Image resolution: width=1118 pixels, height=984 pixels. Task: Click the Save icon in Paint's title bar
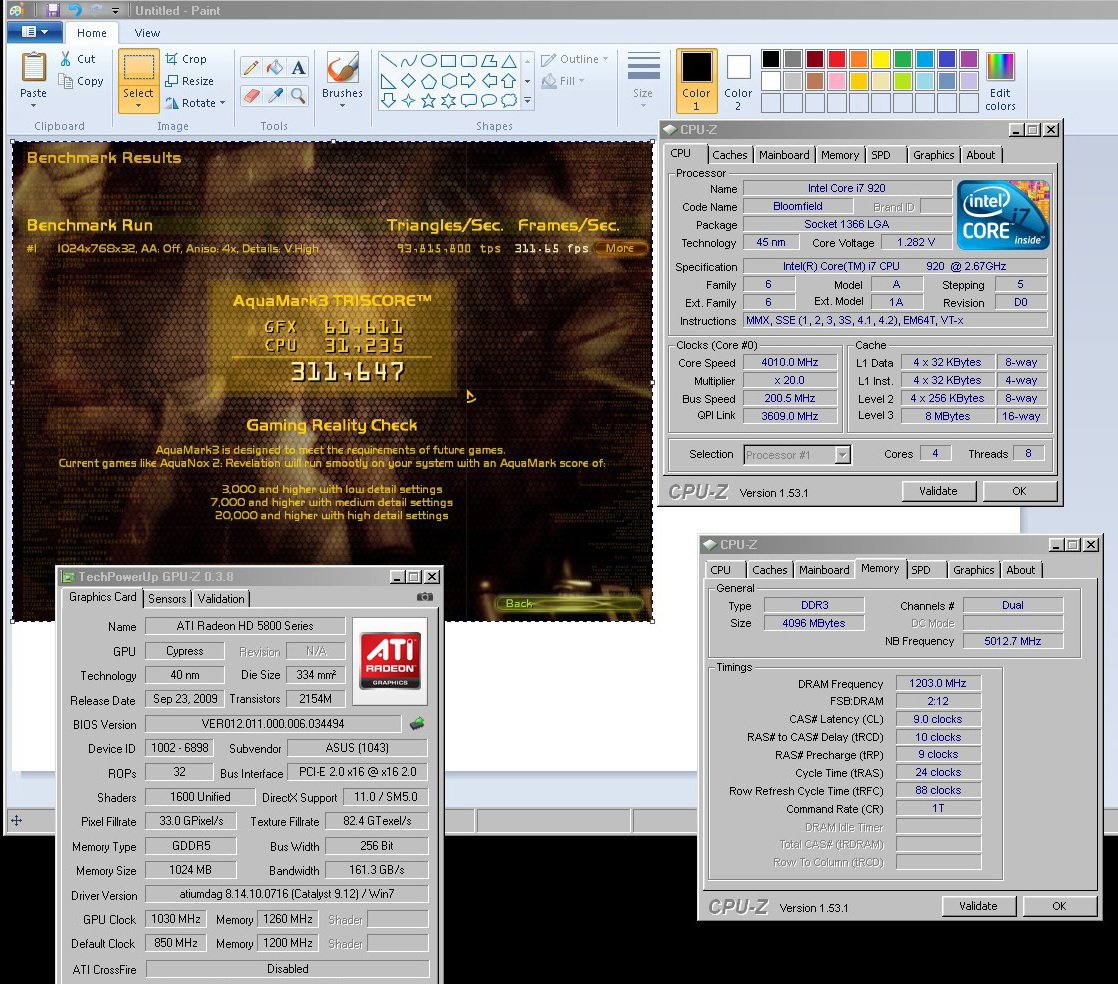53,10
